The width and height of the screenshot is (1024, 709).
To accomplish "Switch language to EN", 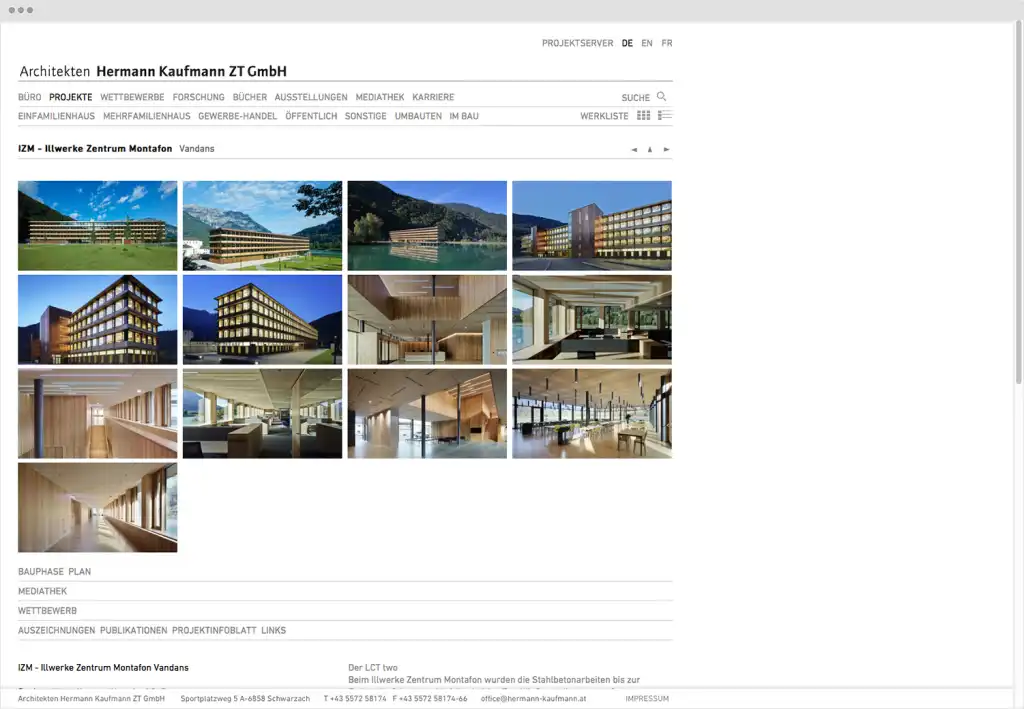I will [647, 44].
